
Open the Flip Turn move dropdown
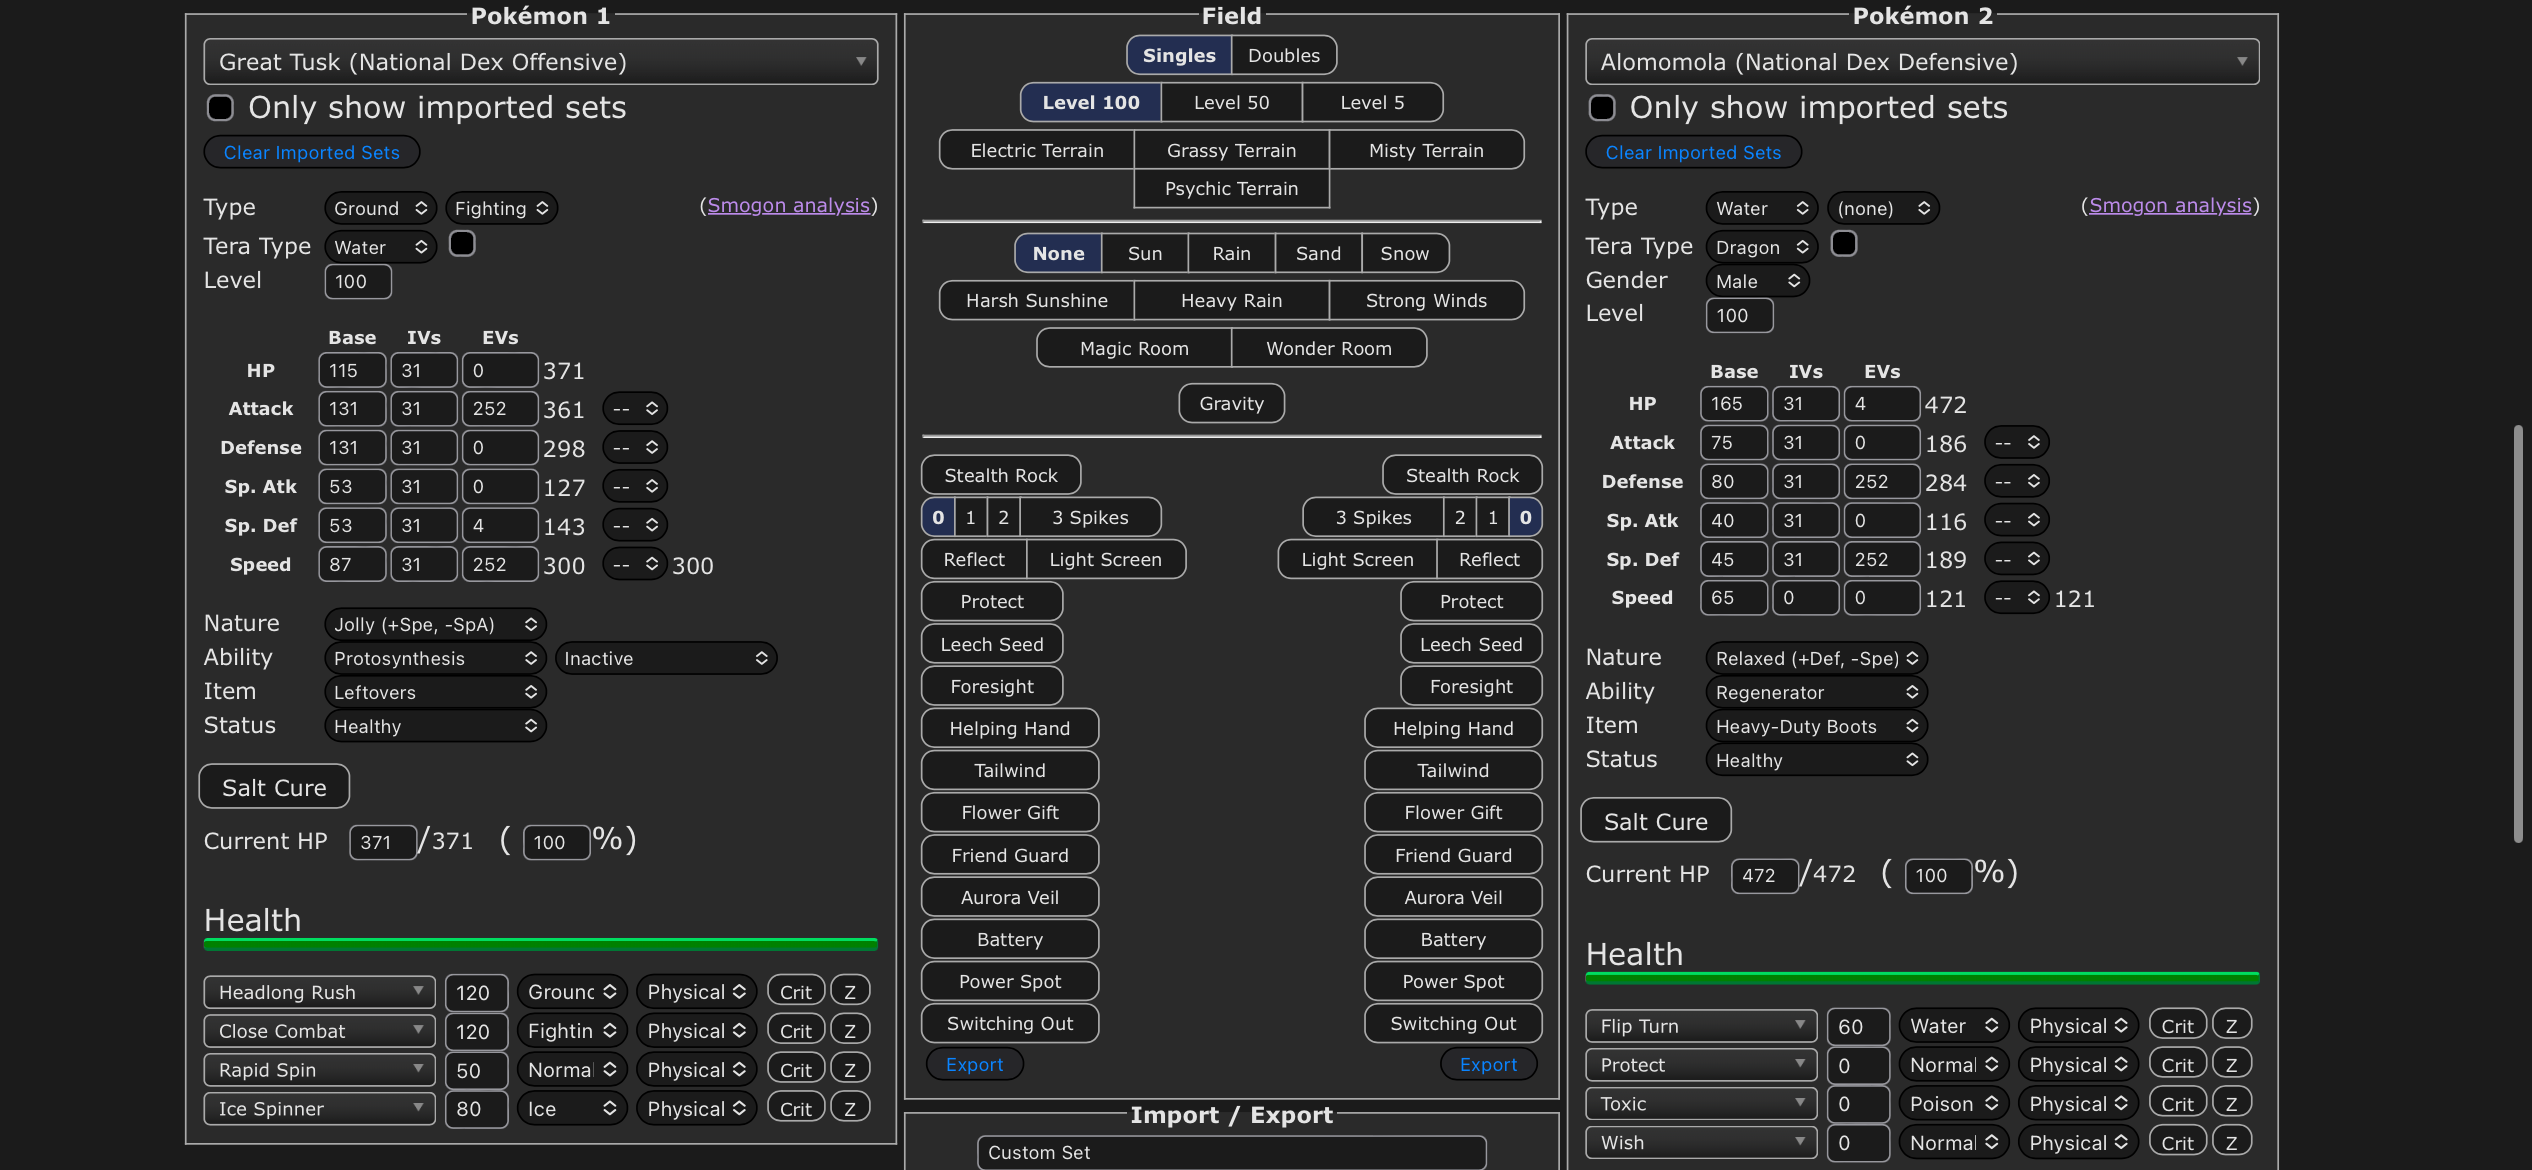point(1701,1026)
